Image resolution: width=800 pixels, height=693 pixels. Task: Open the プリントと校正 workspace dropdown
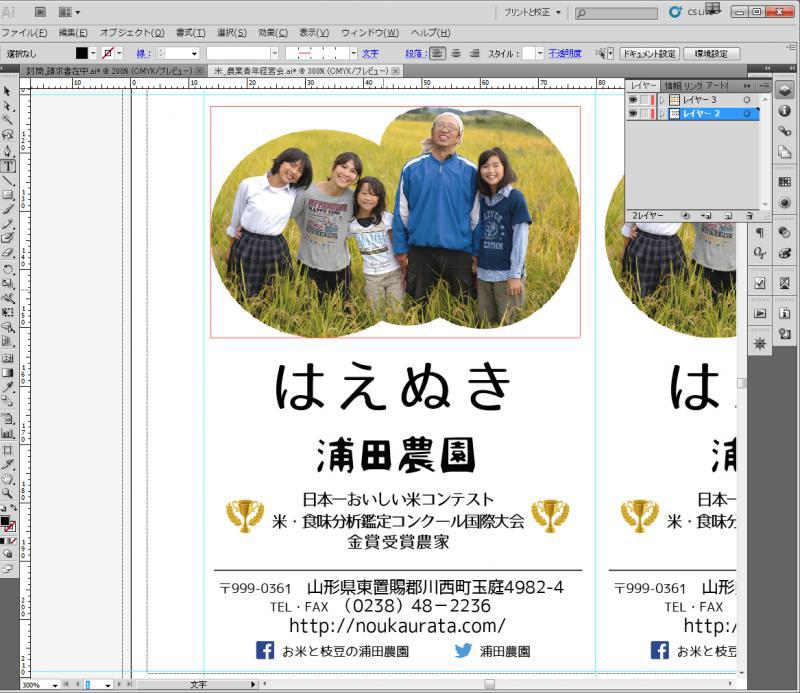pos(533,12)
